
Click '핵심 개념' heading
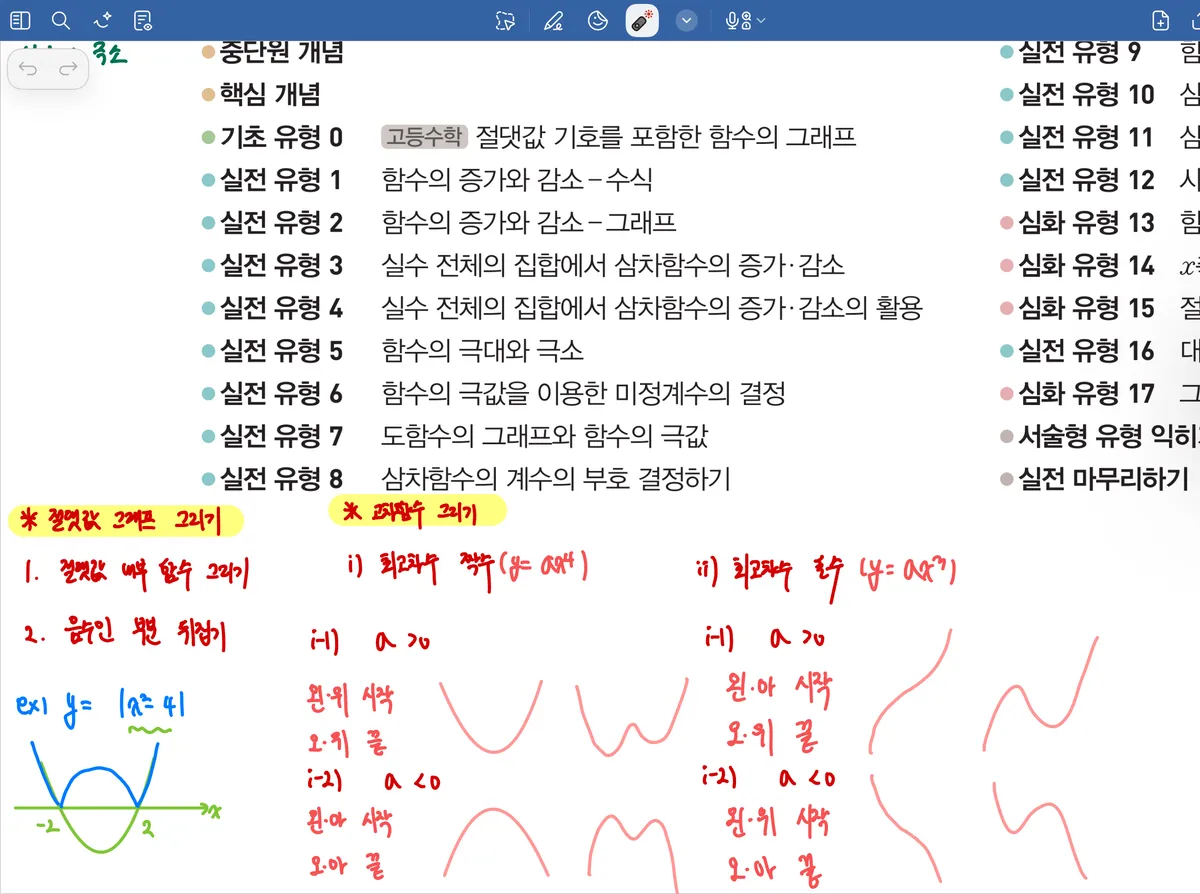[270, 95]
